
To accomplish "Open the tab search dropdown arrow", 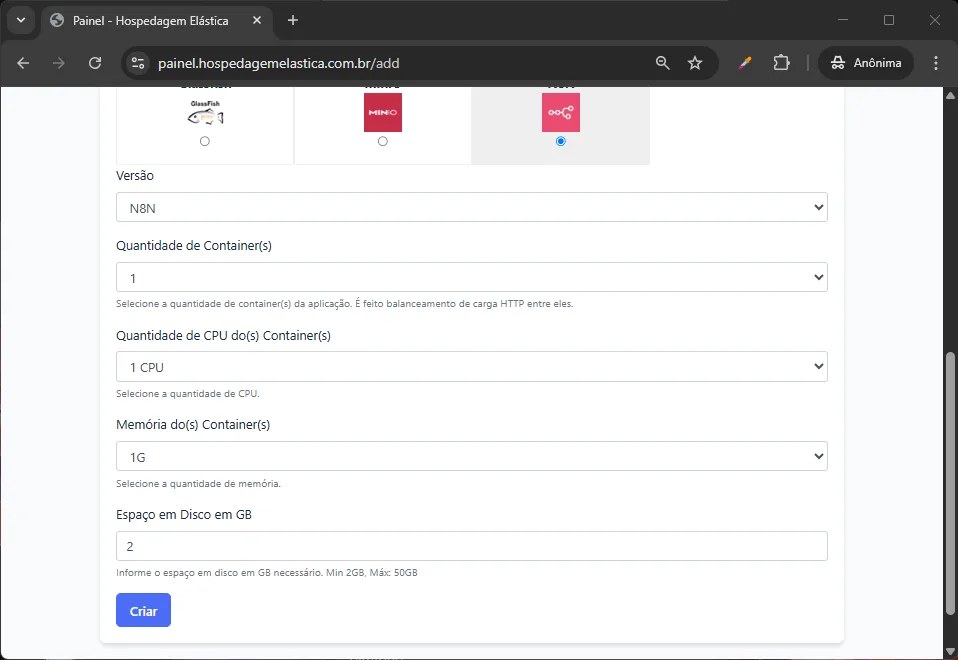I will coord(21,20).
